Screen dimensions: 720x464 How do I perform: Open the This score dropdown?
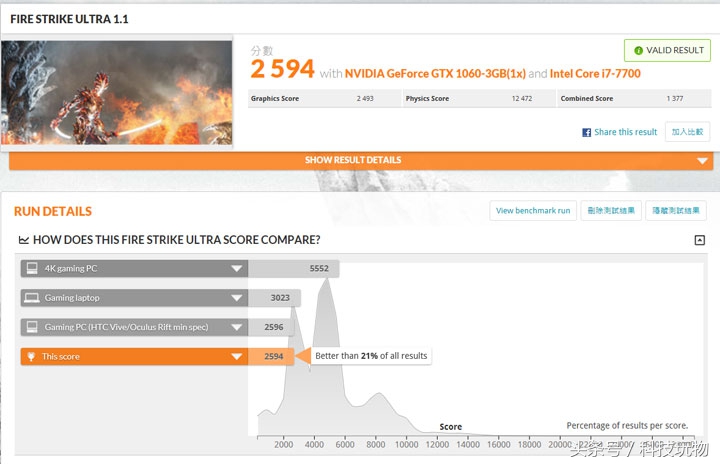tap(237, 356)
